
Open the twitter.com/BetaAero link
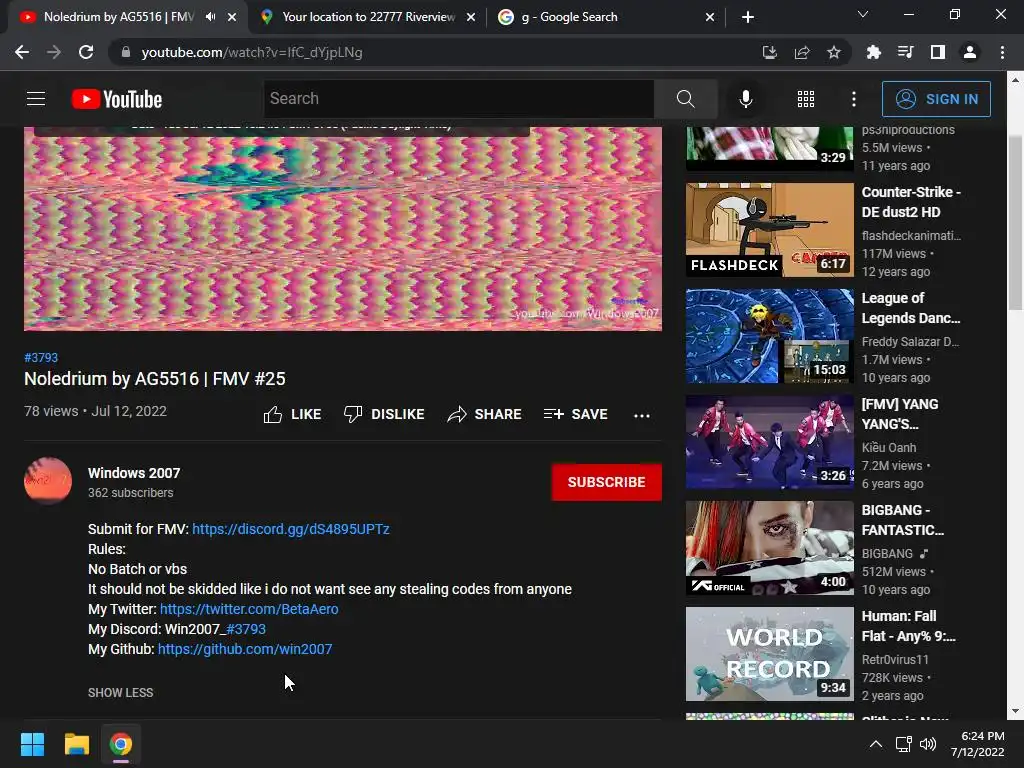[249, 609]
